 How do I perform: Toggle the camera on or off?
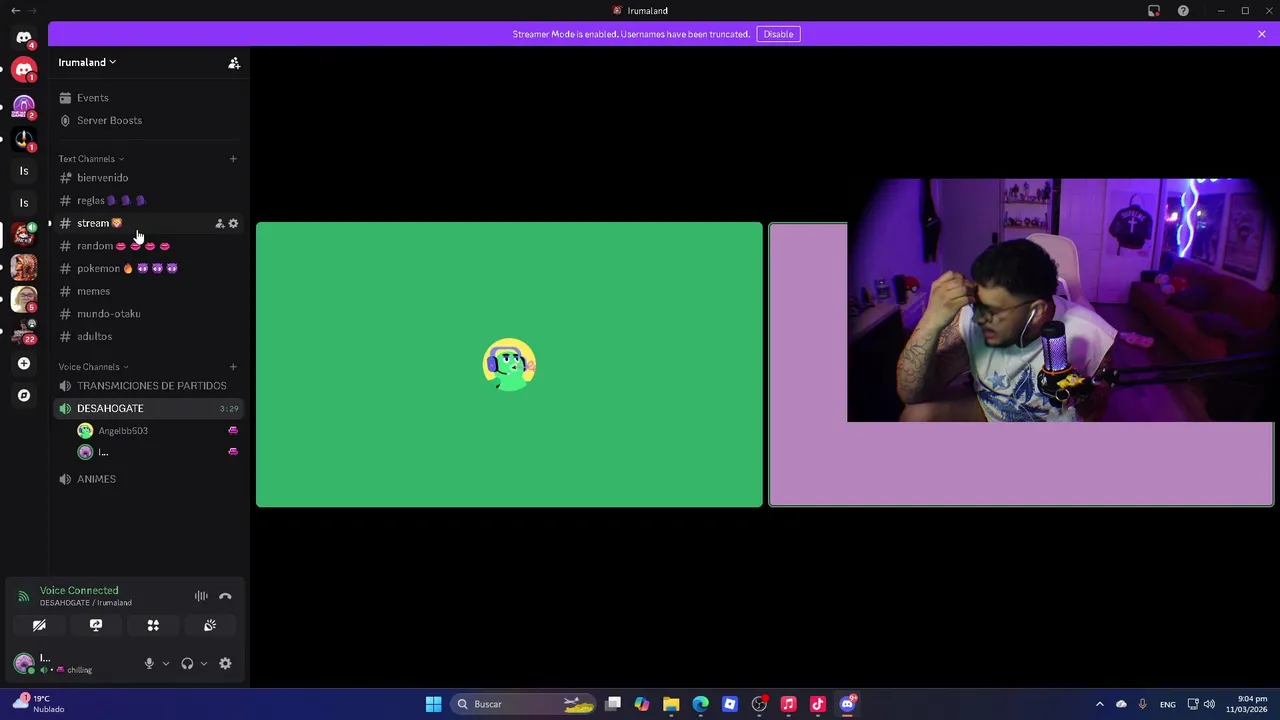pyautogui.click(x=39, y=625)
